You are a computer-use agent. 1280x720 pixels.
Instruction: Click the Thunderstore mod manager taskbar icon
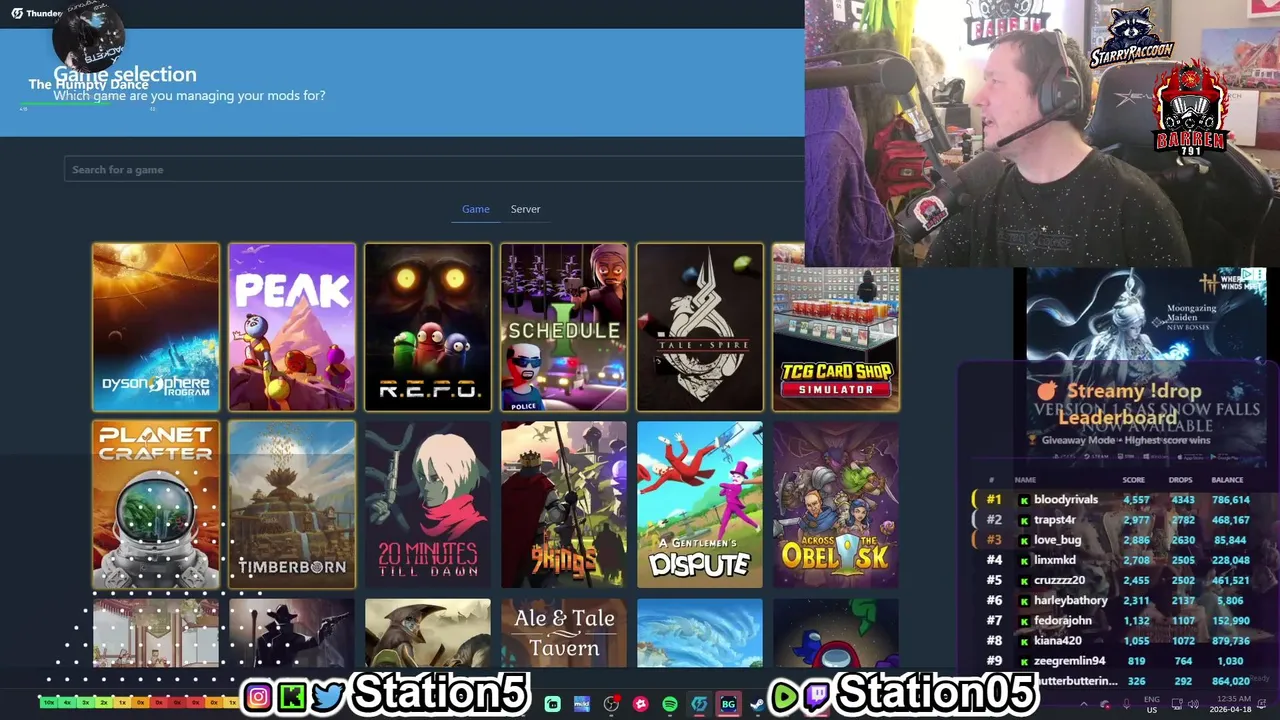coord(699,704)
